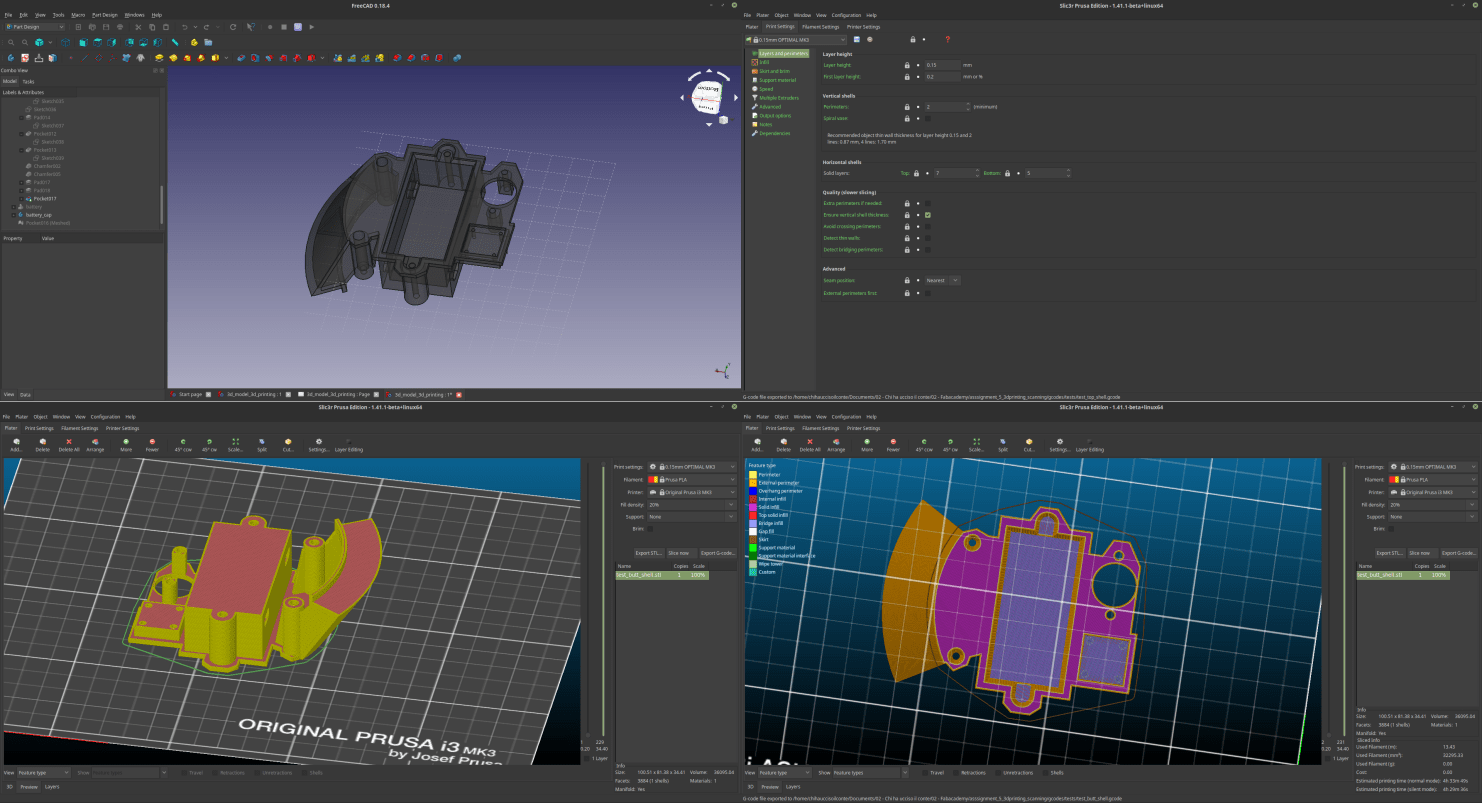Click the red question mark help icon
This screenshot has height=803, width=1482.
(x=947, y=39)
